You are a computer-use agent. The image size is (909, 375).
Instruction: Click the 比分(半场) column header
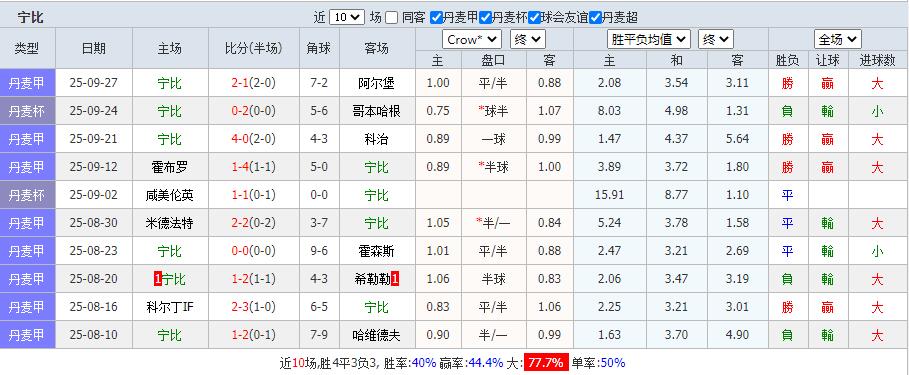(254, 49)
